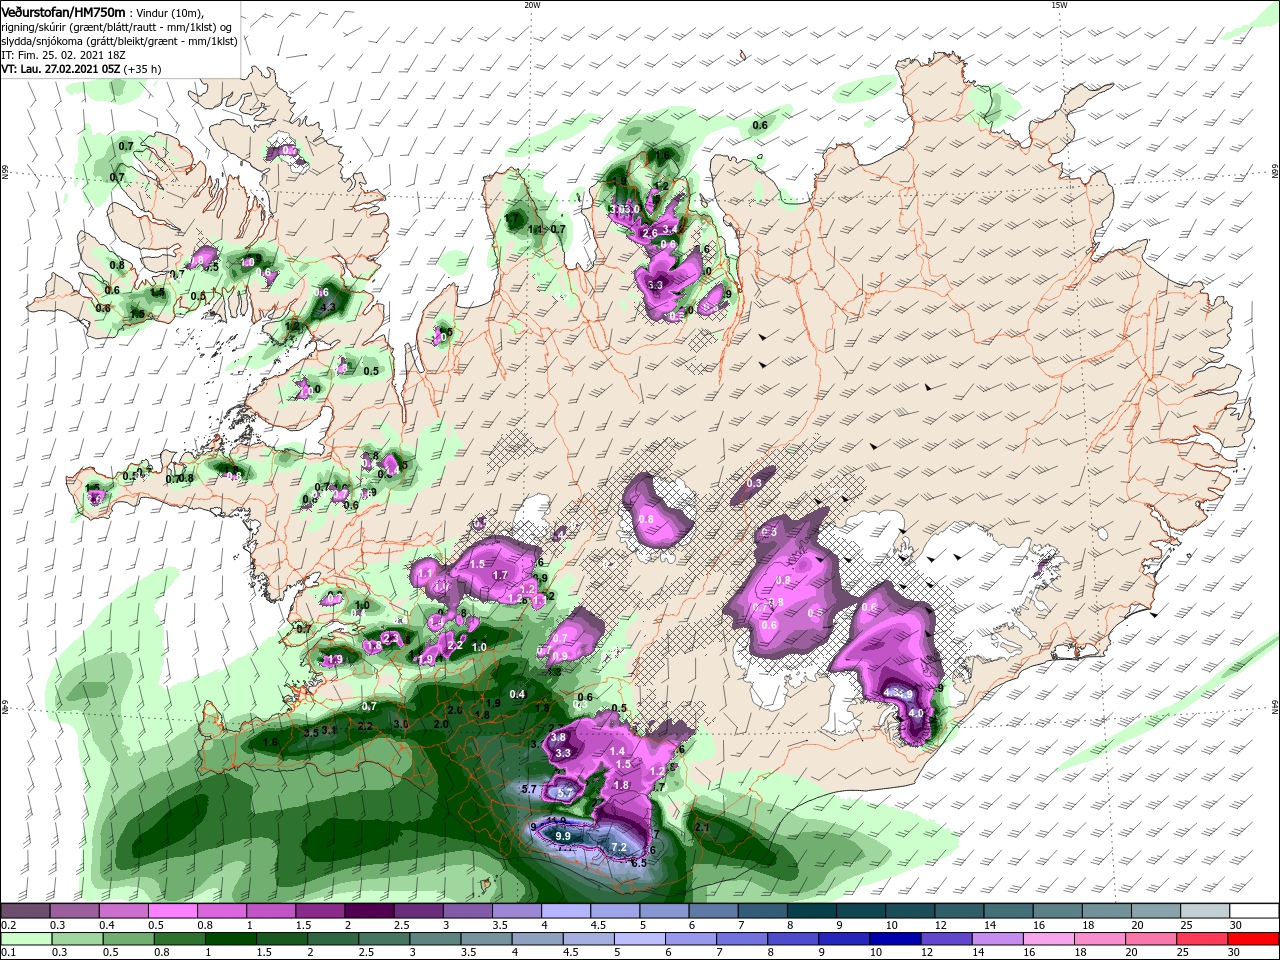Pick the light grey upper swatch between 25 and 30
Screen dimensions: 1280x960
coord(1206,911)
